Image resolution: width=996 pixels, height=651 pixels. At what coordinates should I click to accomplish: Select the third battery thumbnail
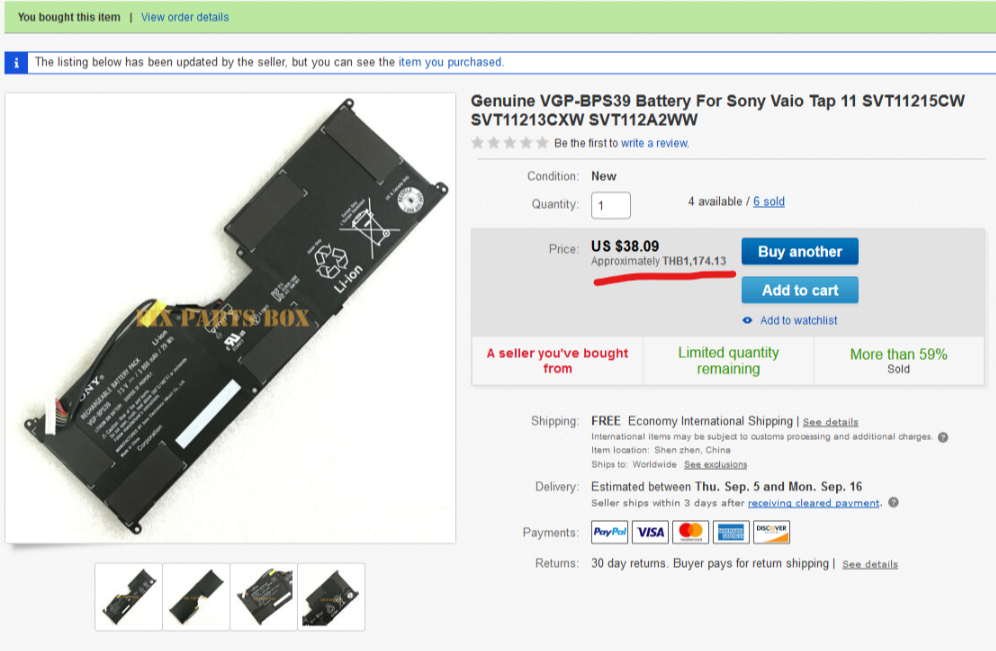coord(264,597)
